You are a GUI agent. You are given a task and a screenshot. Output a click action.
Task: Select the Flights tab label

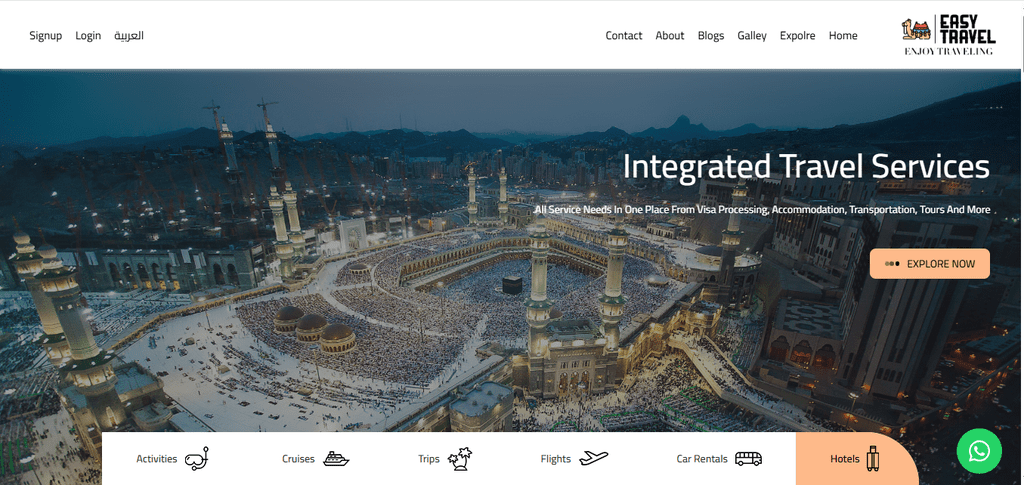click(556, 459)
